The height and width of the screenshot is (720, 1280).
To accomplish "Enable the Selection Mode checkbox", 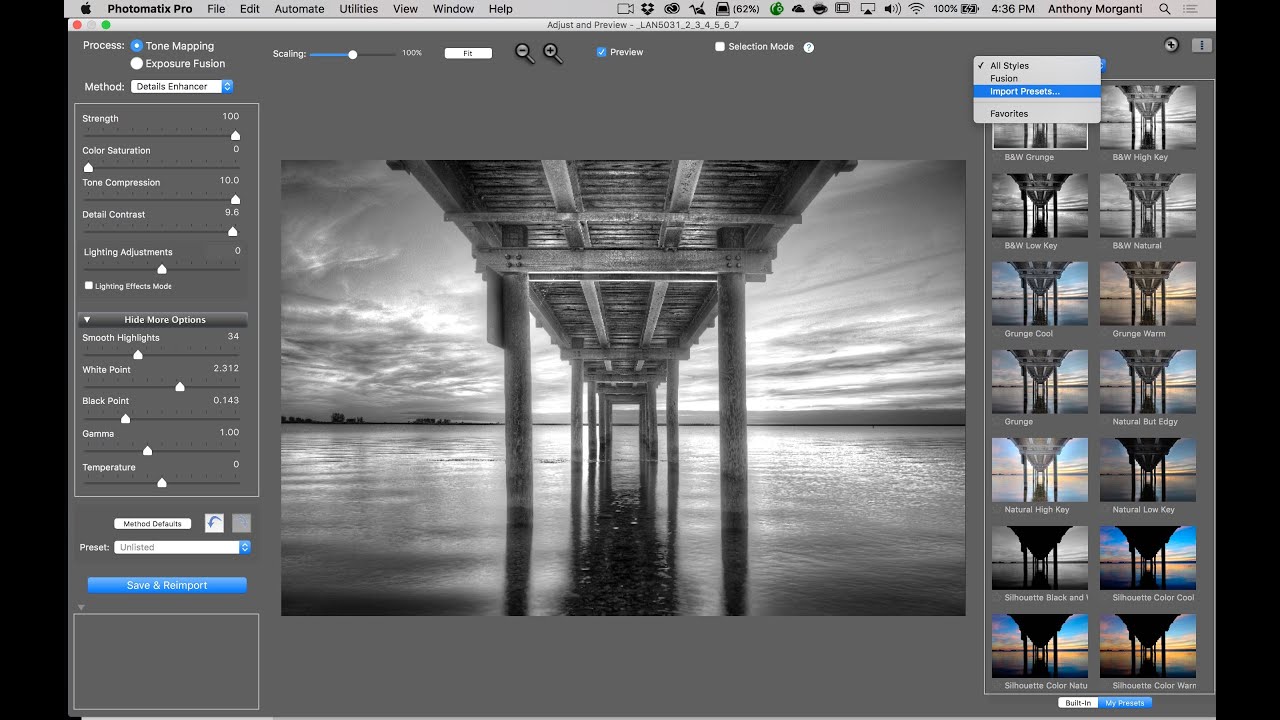I will (x=719, y=47).
